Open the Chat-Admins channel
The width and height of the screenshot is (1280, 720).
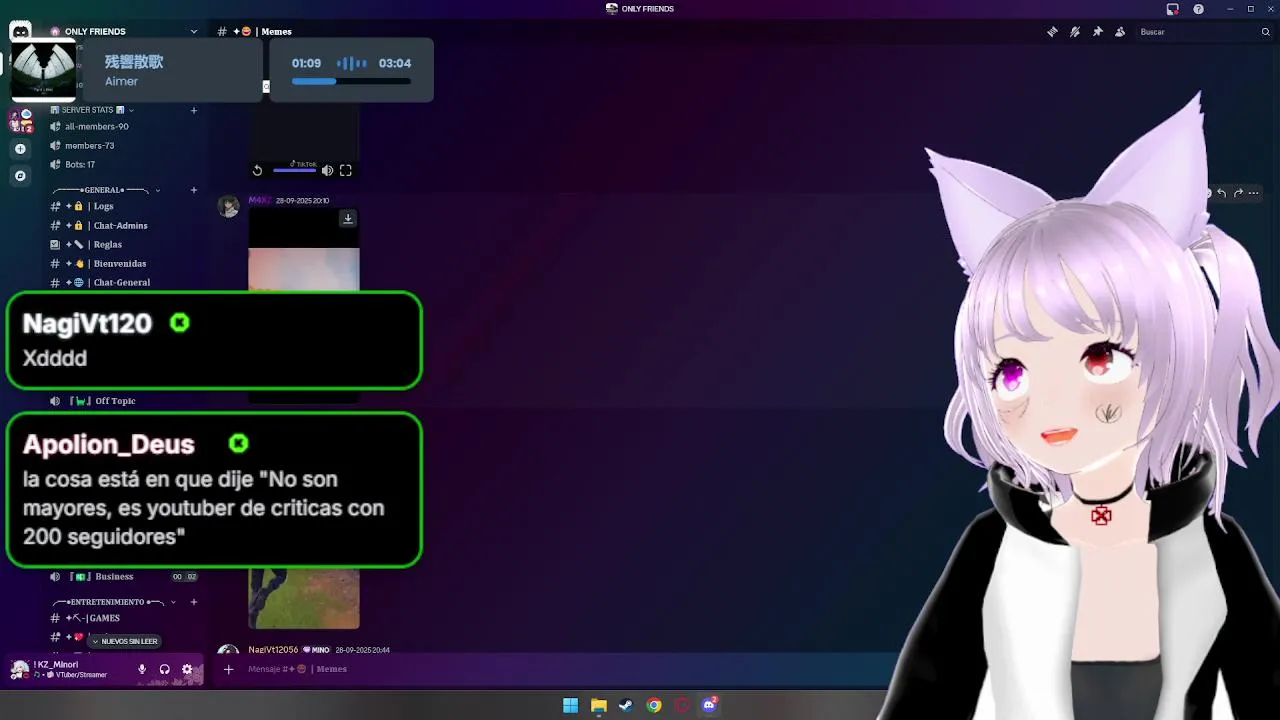(x=125, y=225)
